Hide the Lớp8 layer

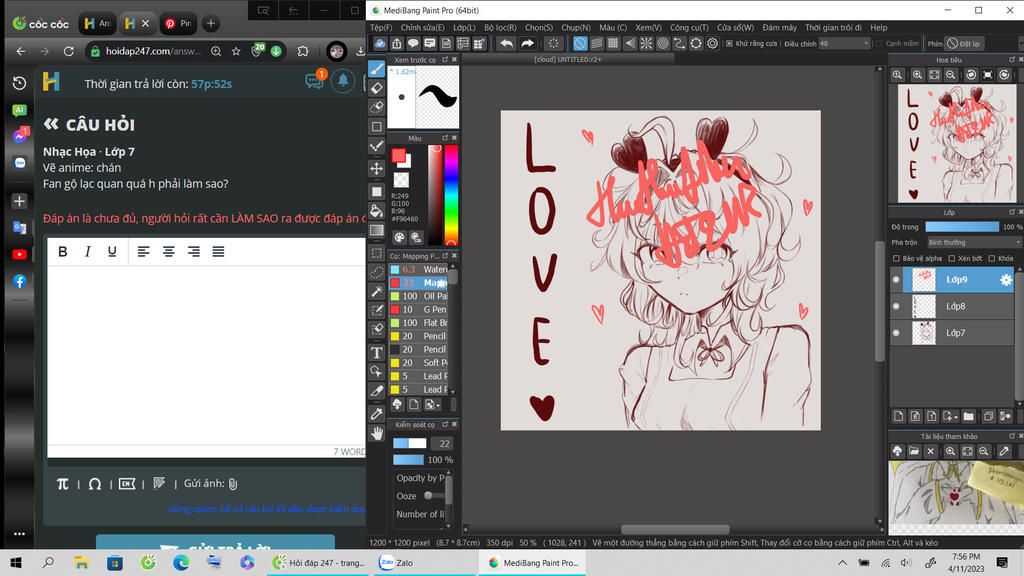(x=896, y=306)
